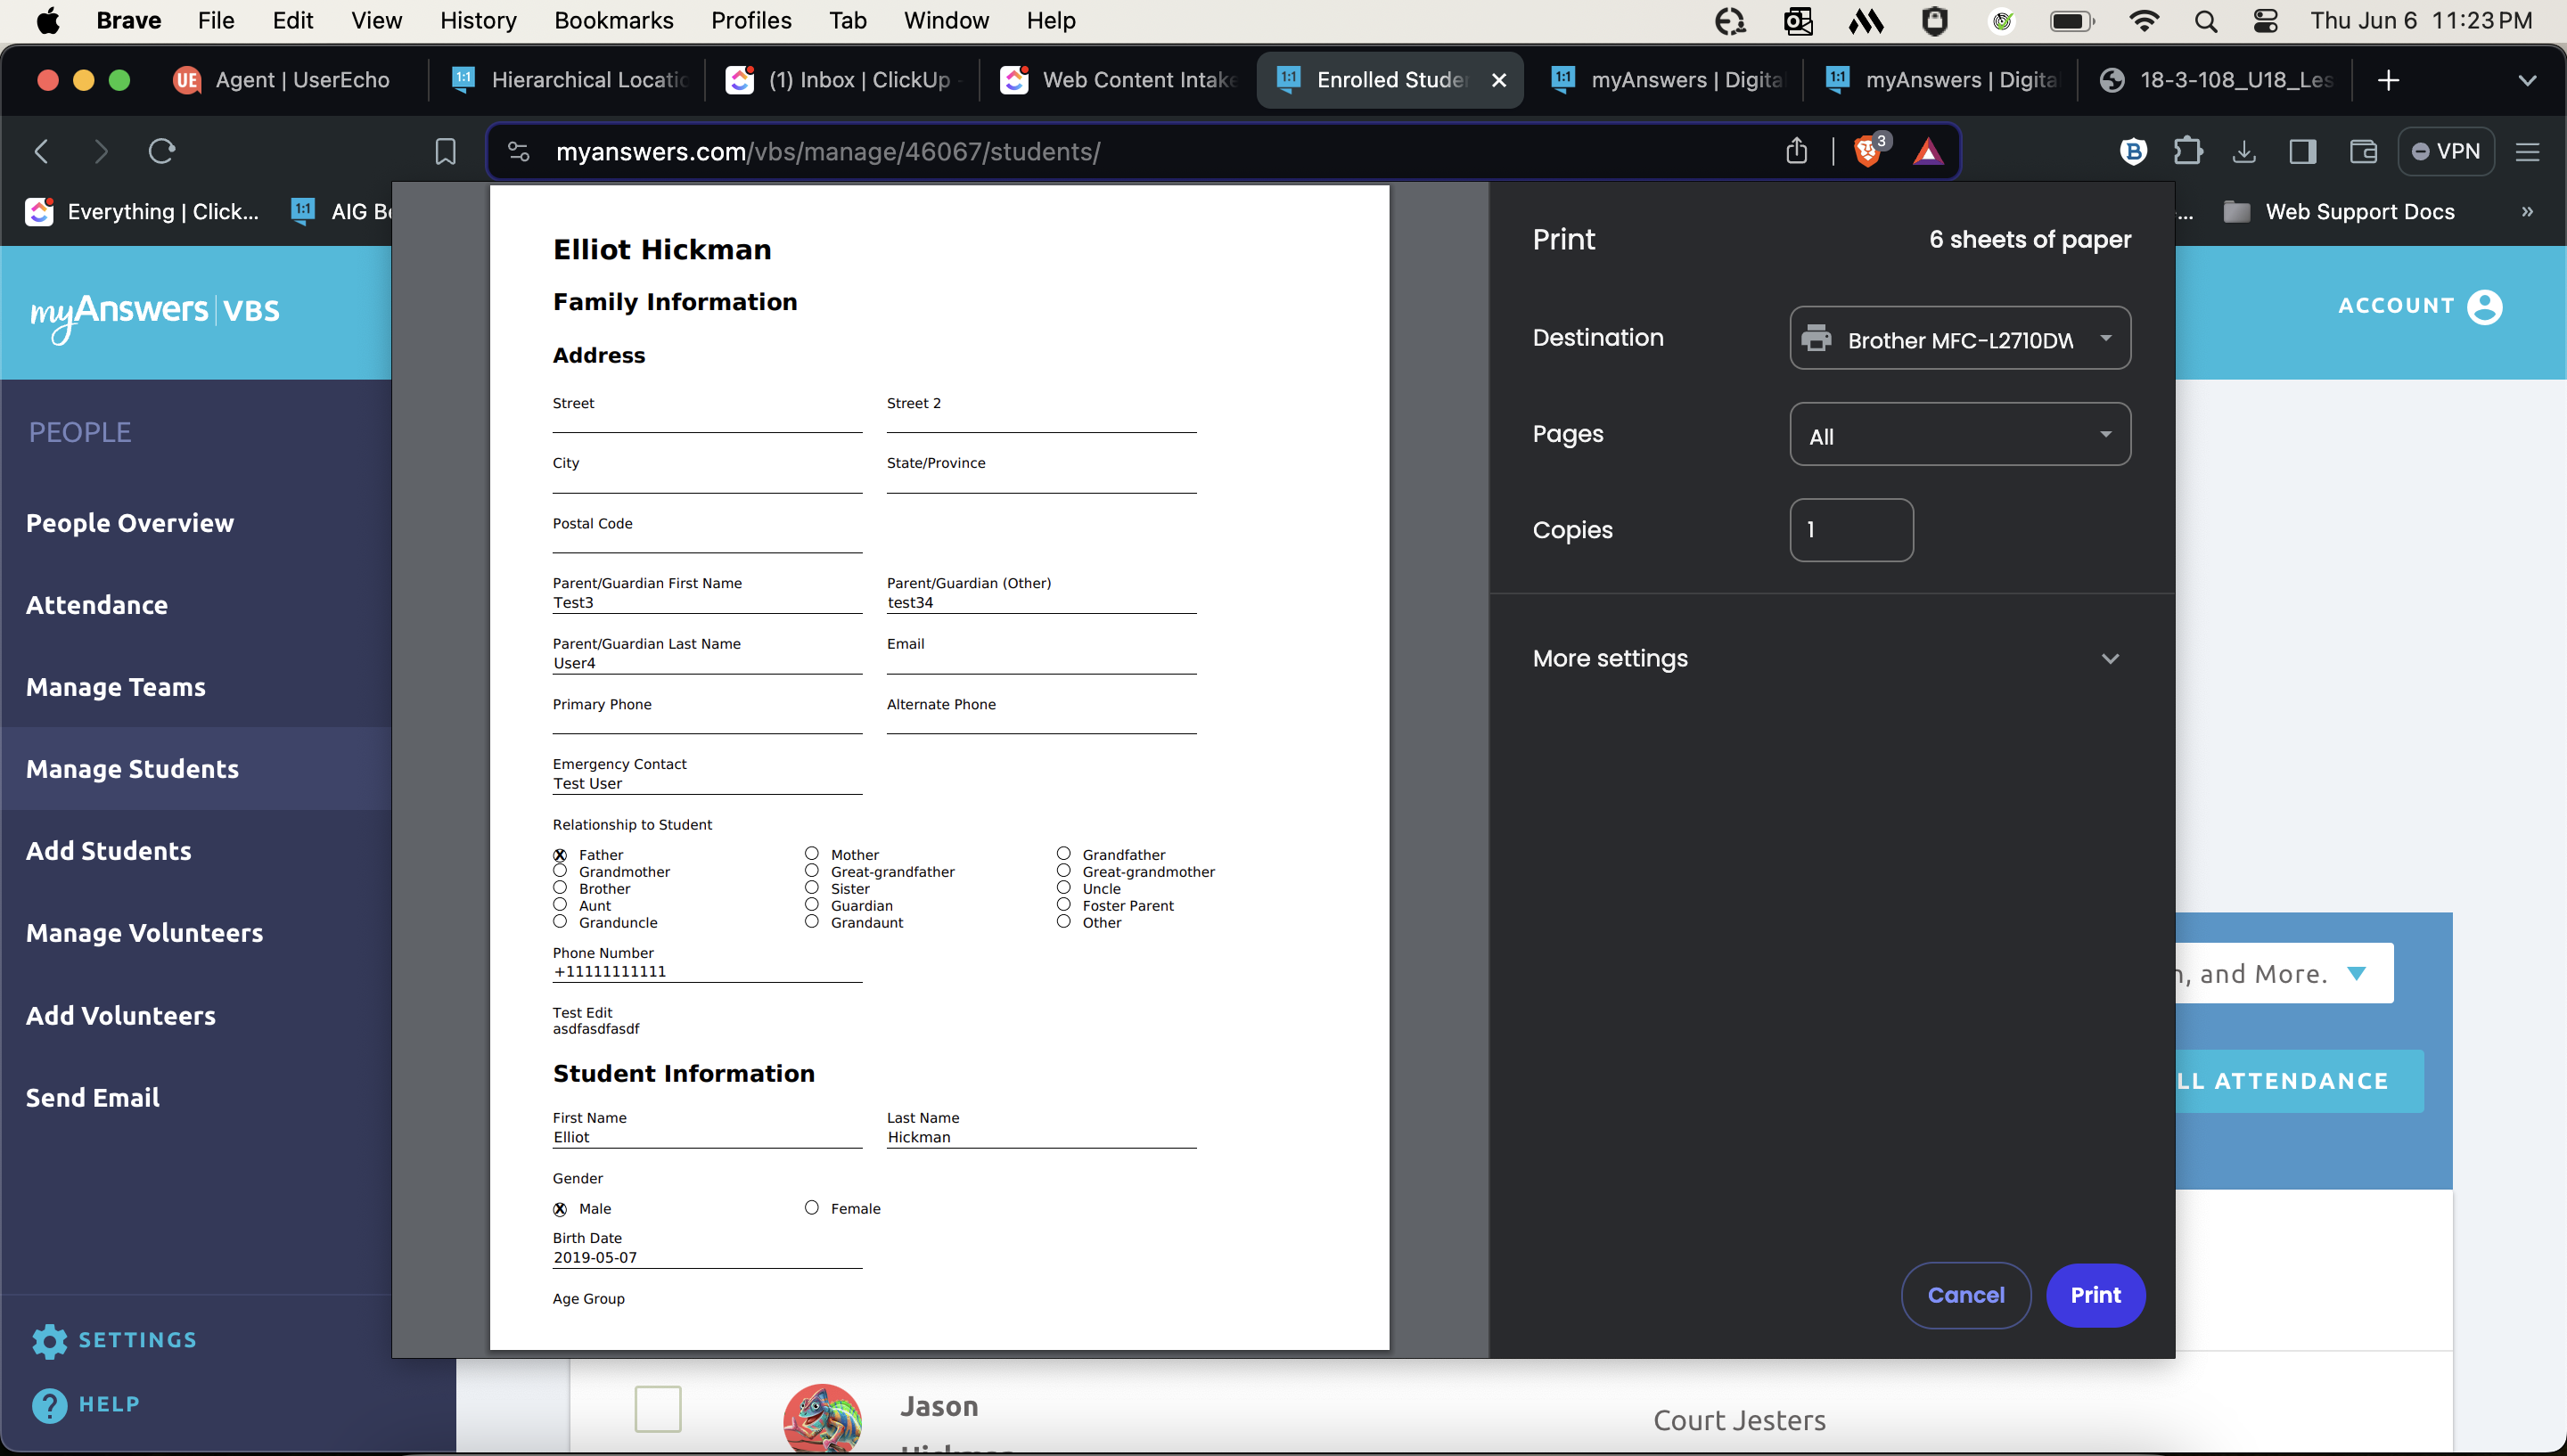
Task: Open Bitwarden extension icon
Action: click(2132, 151)
